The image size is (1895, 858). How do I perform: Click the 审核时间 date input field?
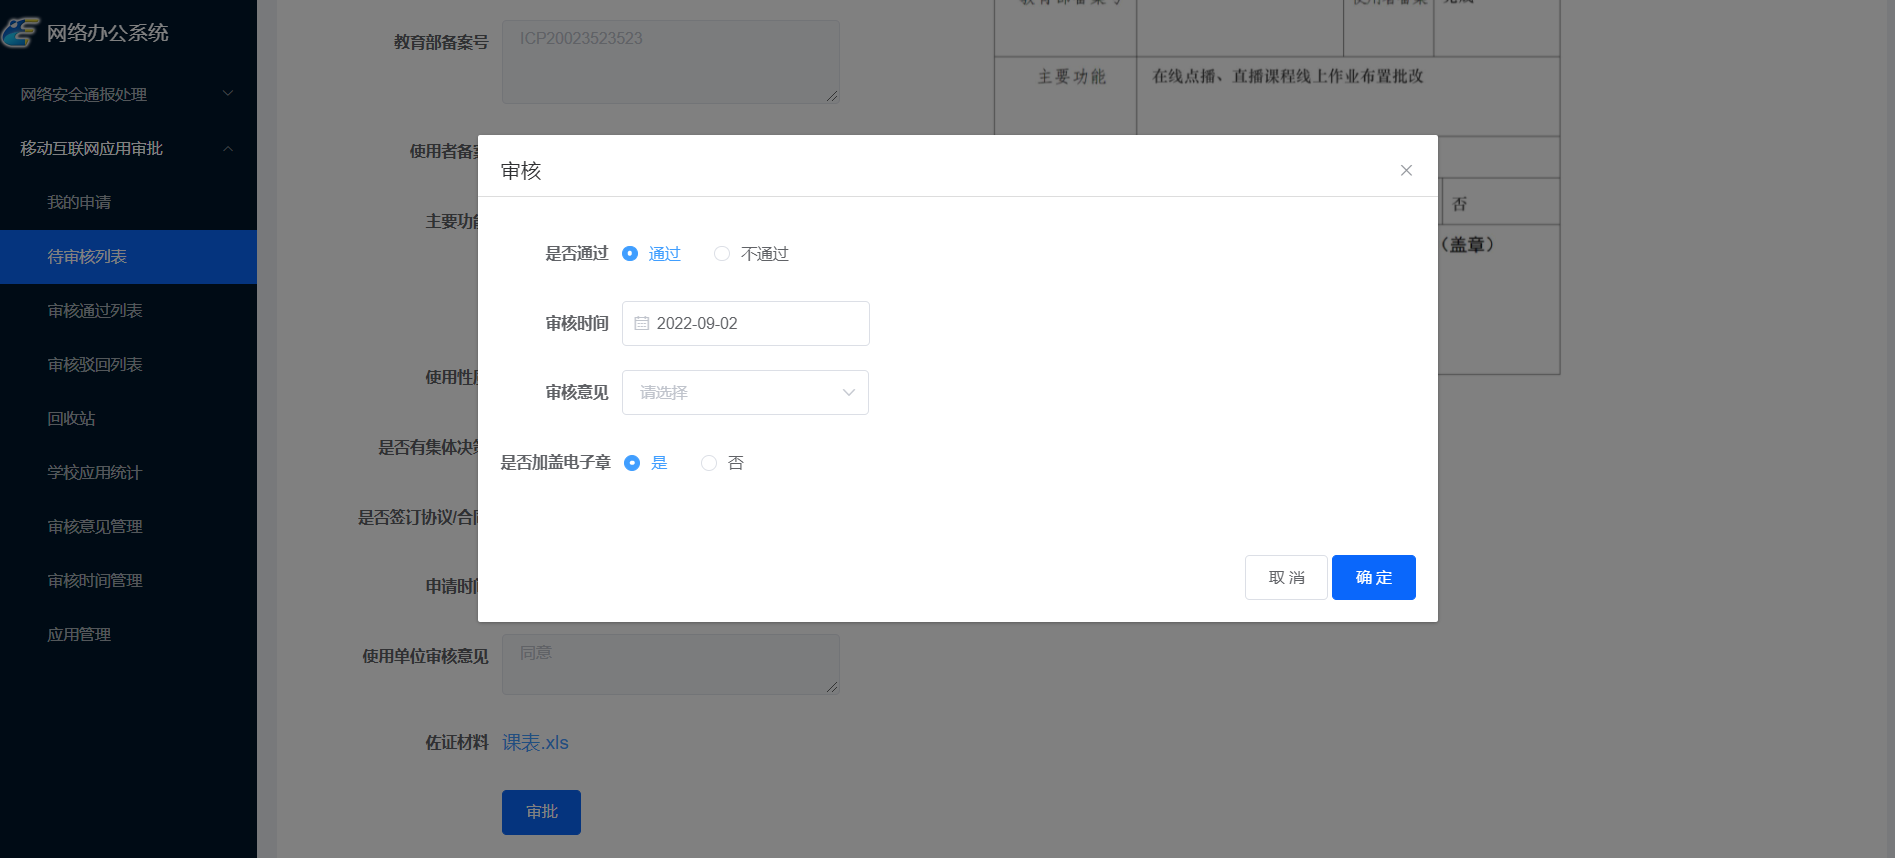(755, 324)
